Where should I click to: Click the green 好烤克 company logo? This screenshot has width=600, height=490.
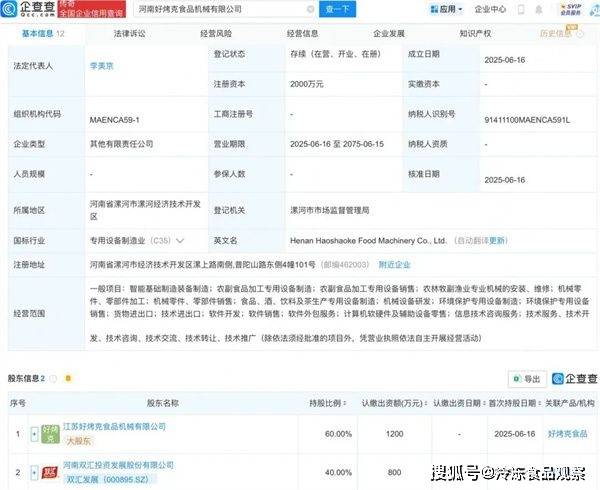(x=50, y=434)
